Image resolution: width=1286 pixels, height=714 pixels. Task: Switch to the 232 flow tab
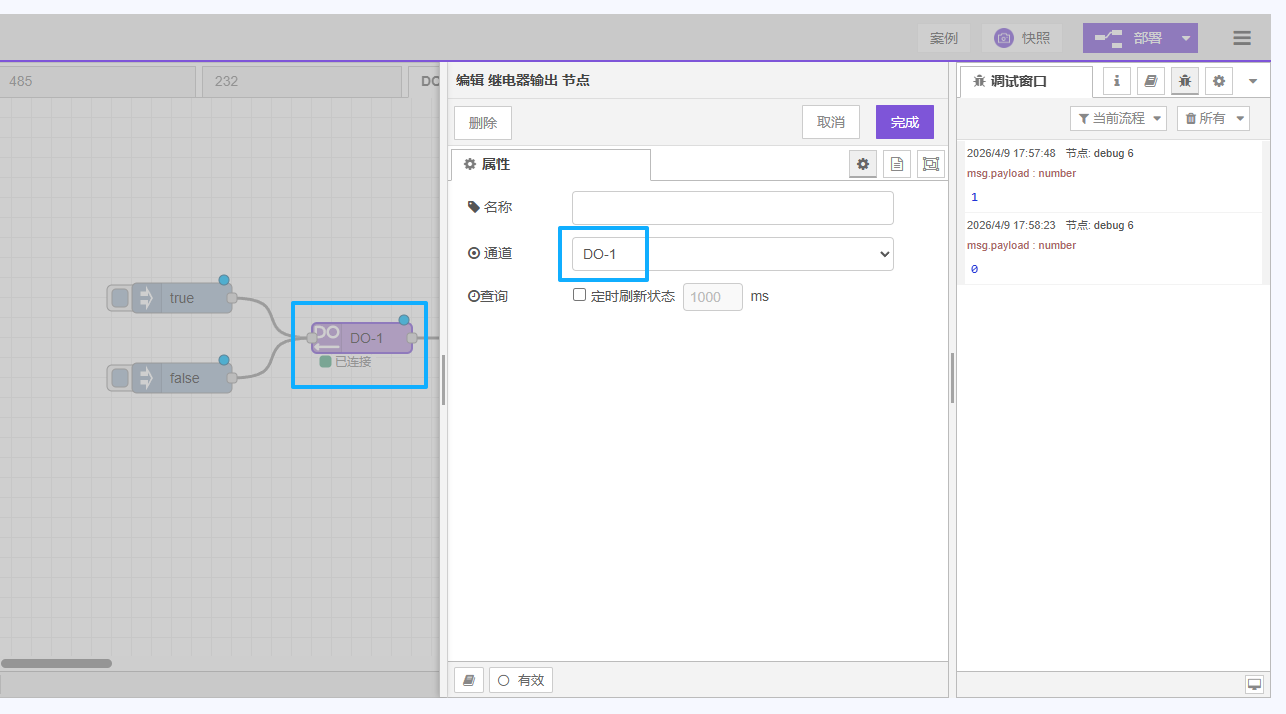(x=301, y=81)
